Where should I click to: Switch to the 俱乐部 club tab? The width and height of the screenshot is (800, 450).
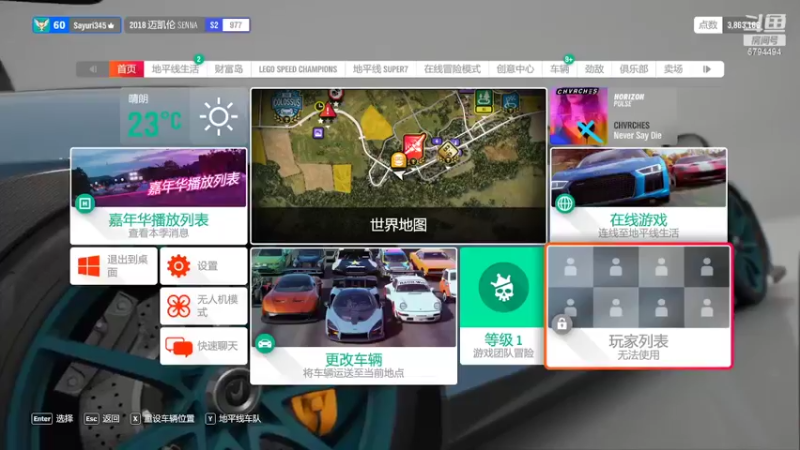click(634, 69)
